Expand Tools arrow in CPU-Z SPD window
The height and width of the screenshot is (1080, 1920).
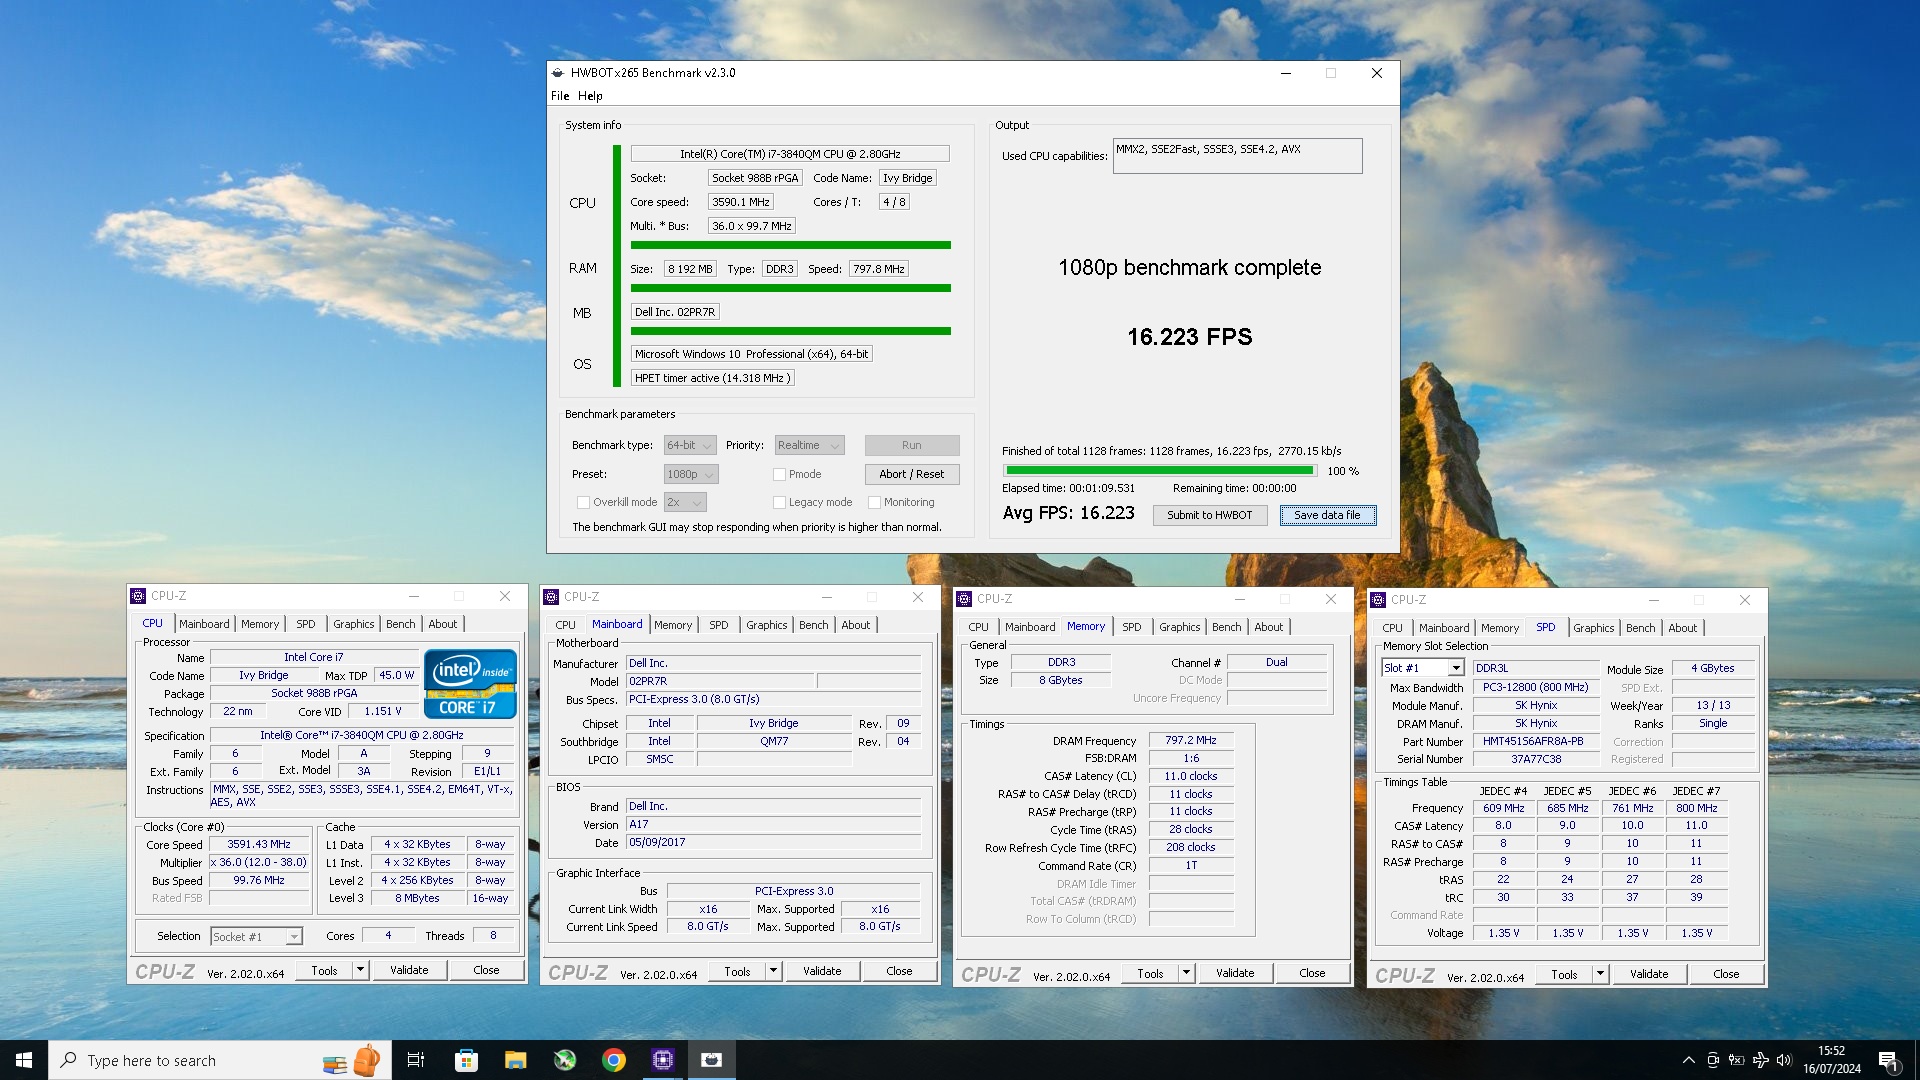(x=1600, y=974)
